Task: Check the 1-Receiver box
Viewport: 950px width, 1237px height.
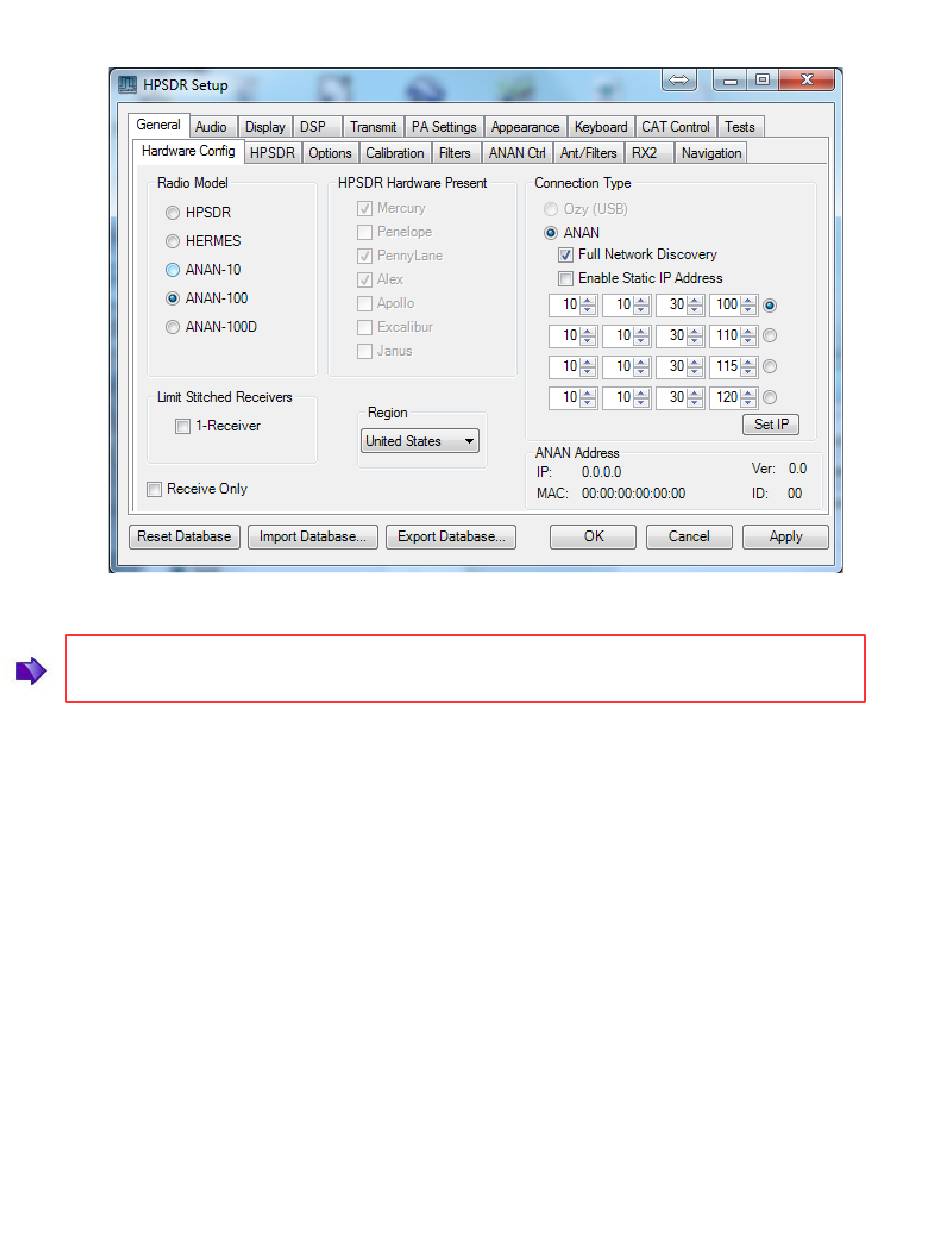Action: (182, 426)
